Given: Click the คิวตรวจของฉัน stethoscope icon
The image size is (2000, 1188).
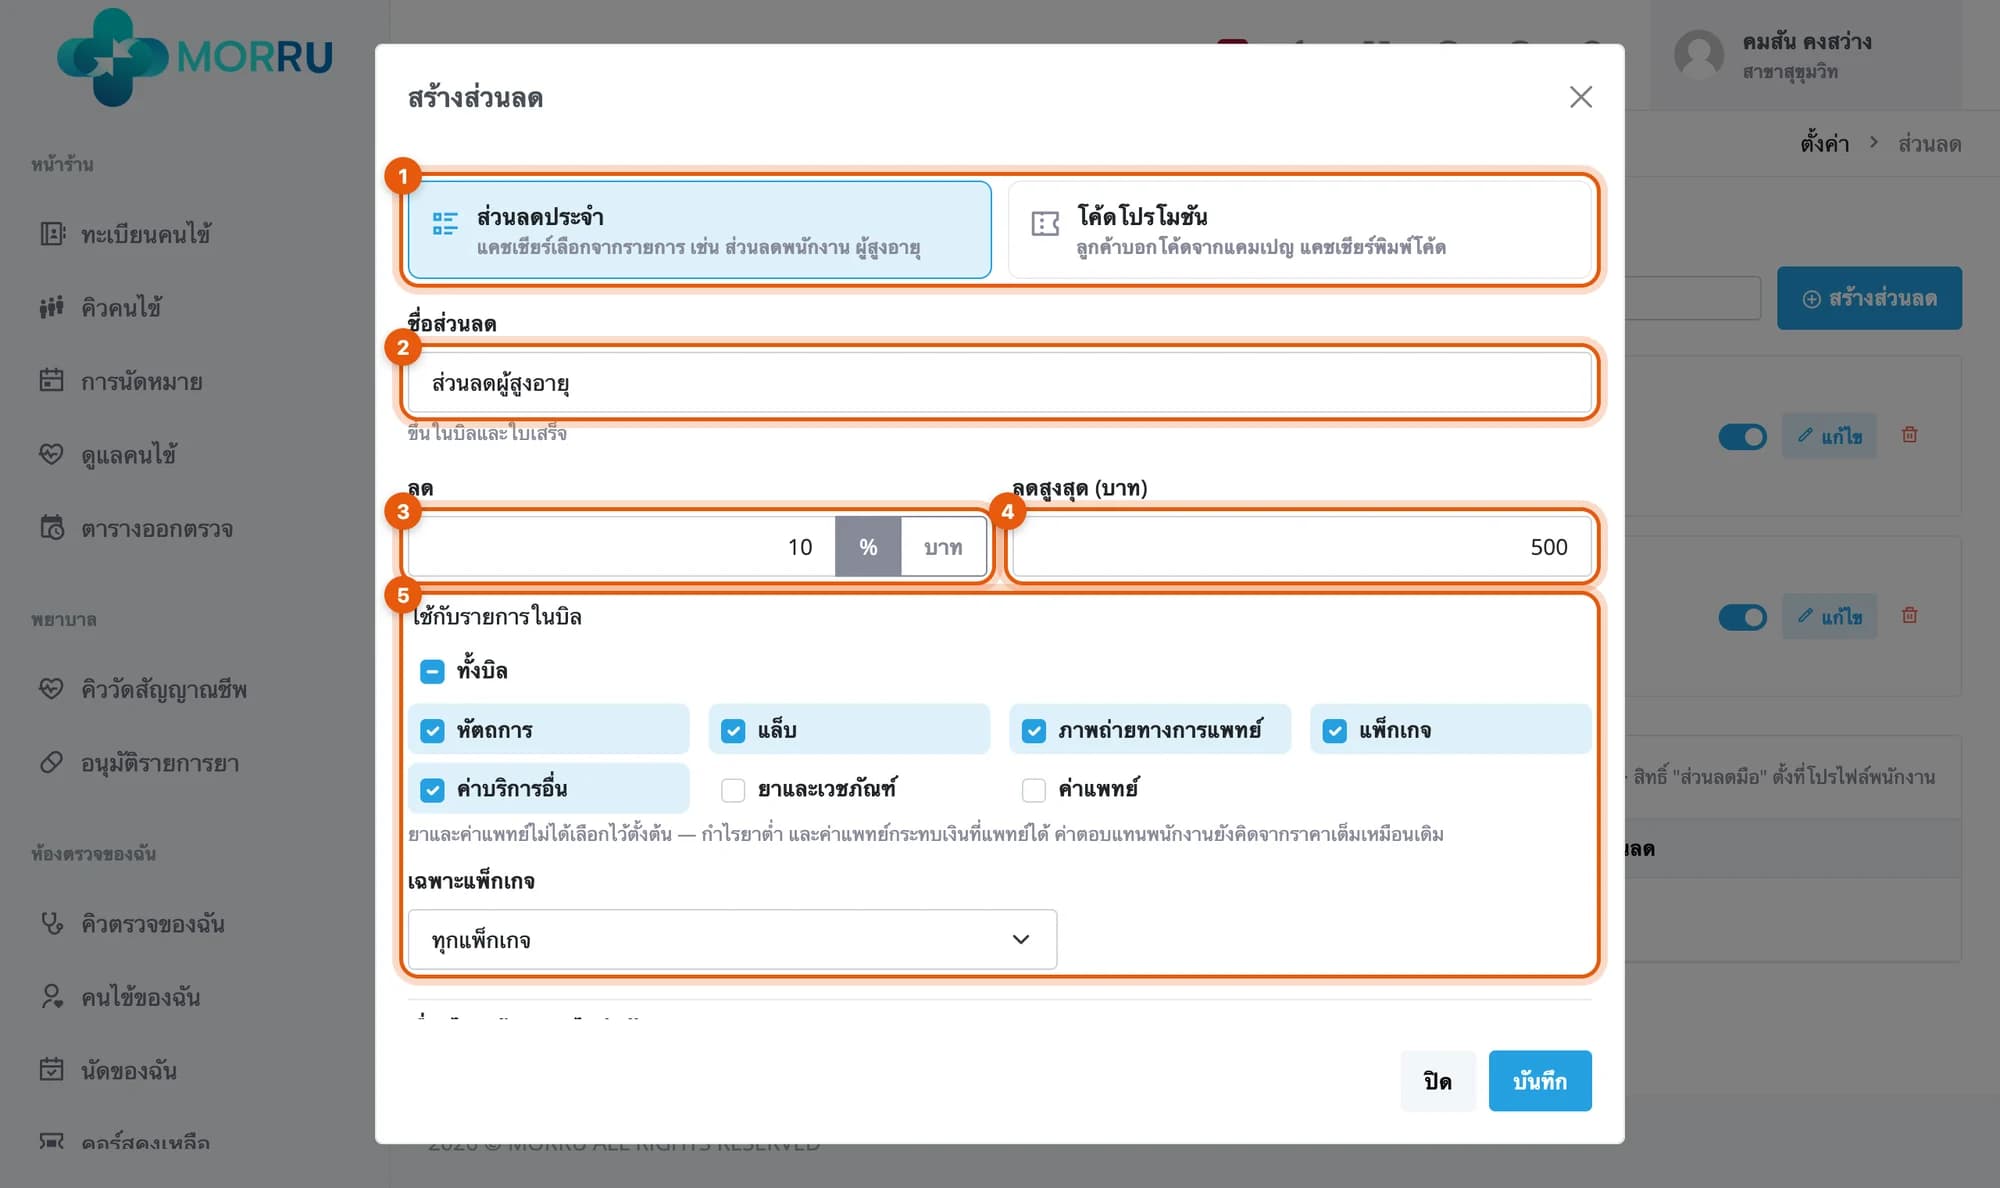Looking at the screenshot, I should (52, 923).
